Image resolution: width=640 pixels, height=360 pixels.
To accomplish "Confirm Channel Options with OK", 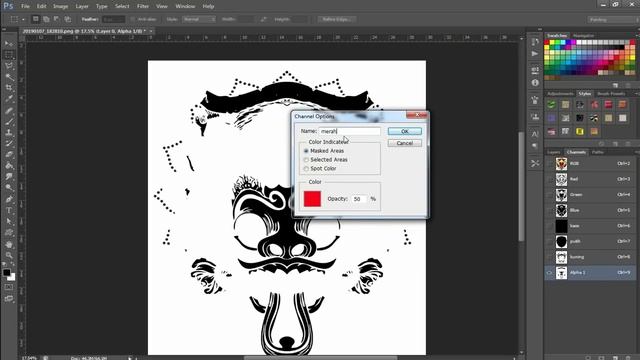I will point(404,131).
